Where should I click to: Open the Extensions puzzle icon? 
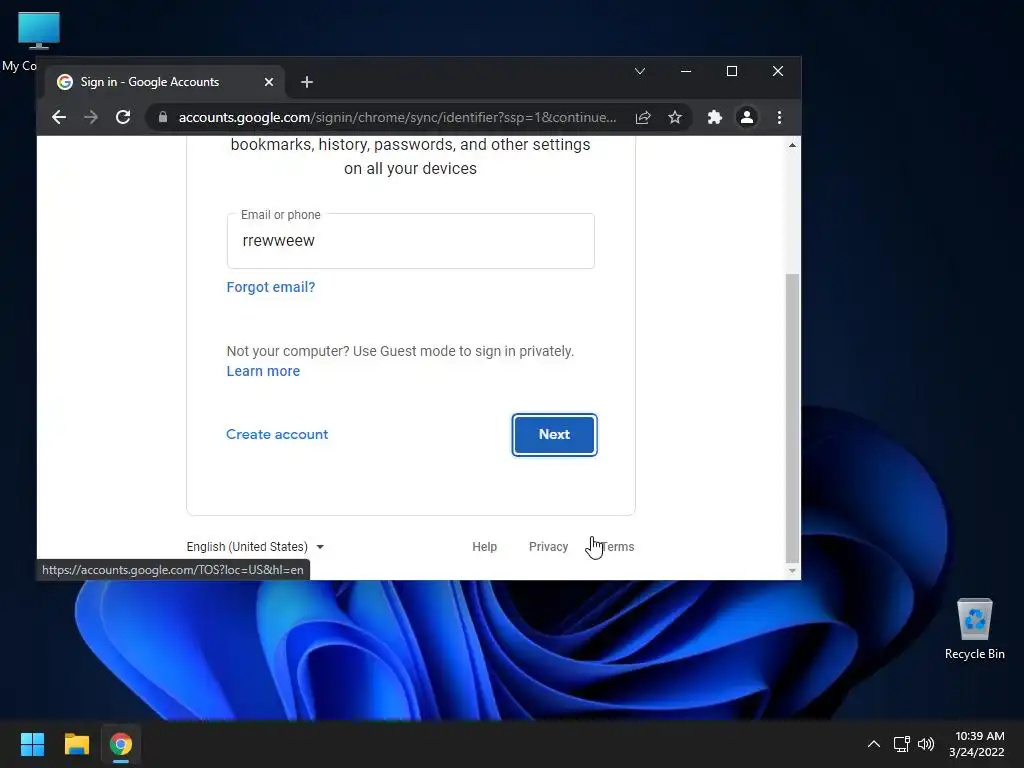click(715, 118)
